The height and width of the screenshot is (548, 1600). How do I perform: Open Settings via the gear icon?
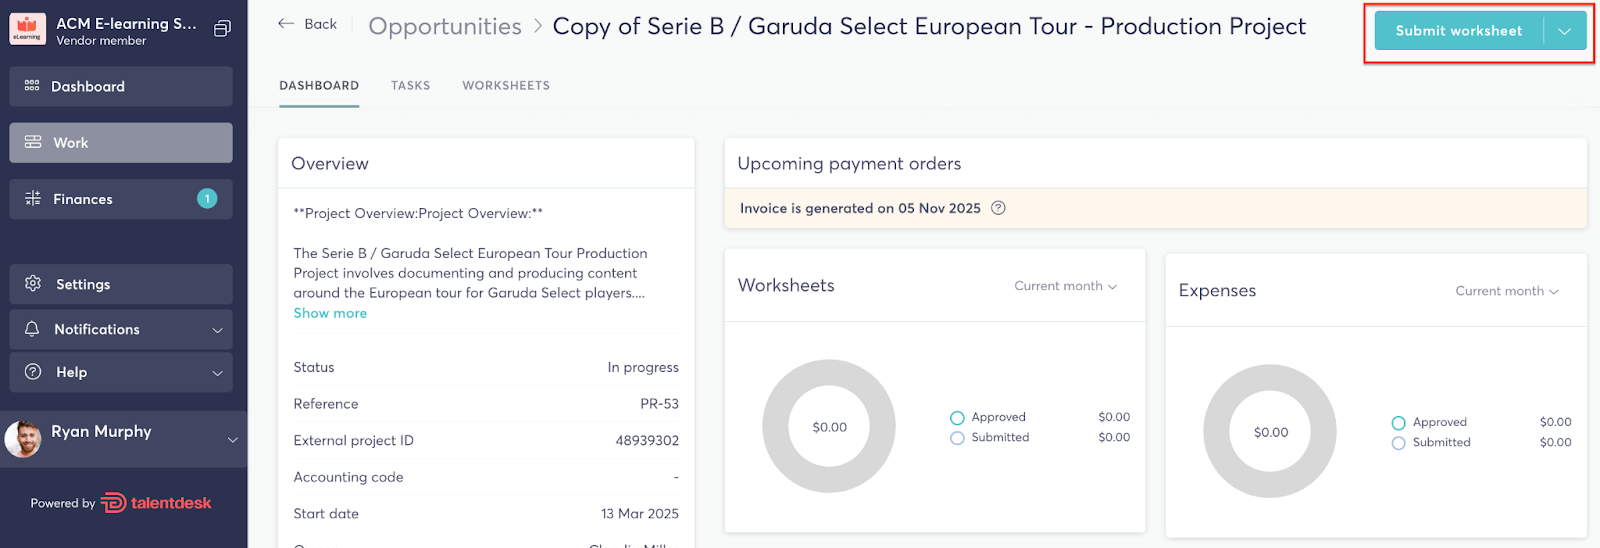tap(33, 284)
